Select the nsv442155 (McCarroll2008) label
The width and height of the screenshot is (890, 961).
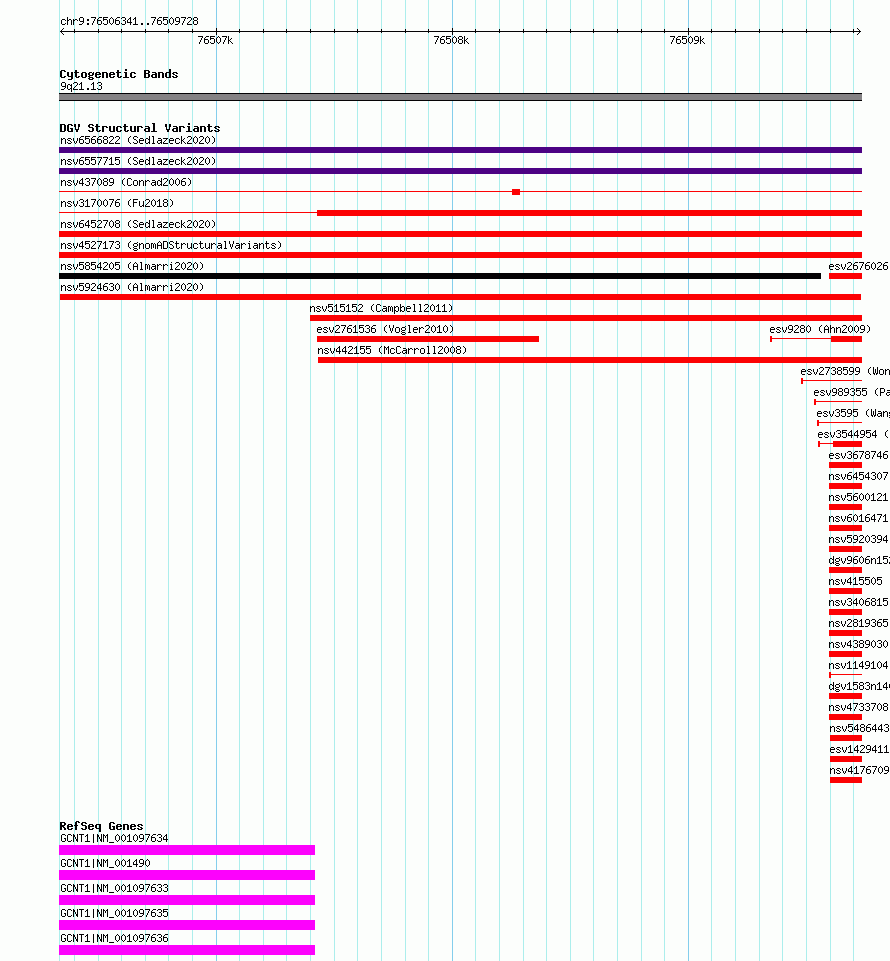pyautogui.click(x=392, y=350)
